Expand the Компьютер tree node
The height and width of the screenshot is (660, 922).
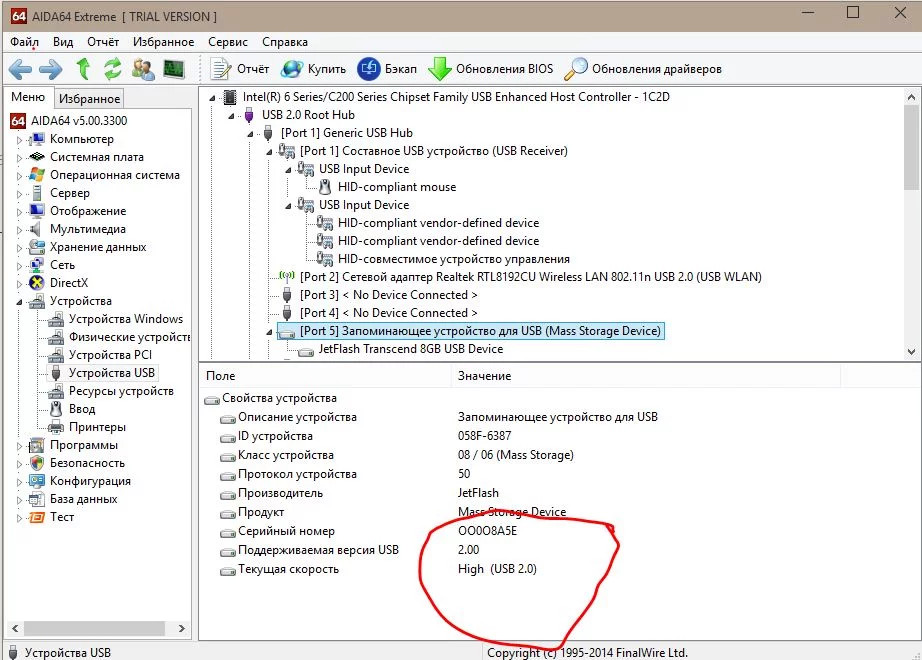click(19, 140)
